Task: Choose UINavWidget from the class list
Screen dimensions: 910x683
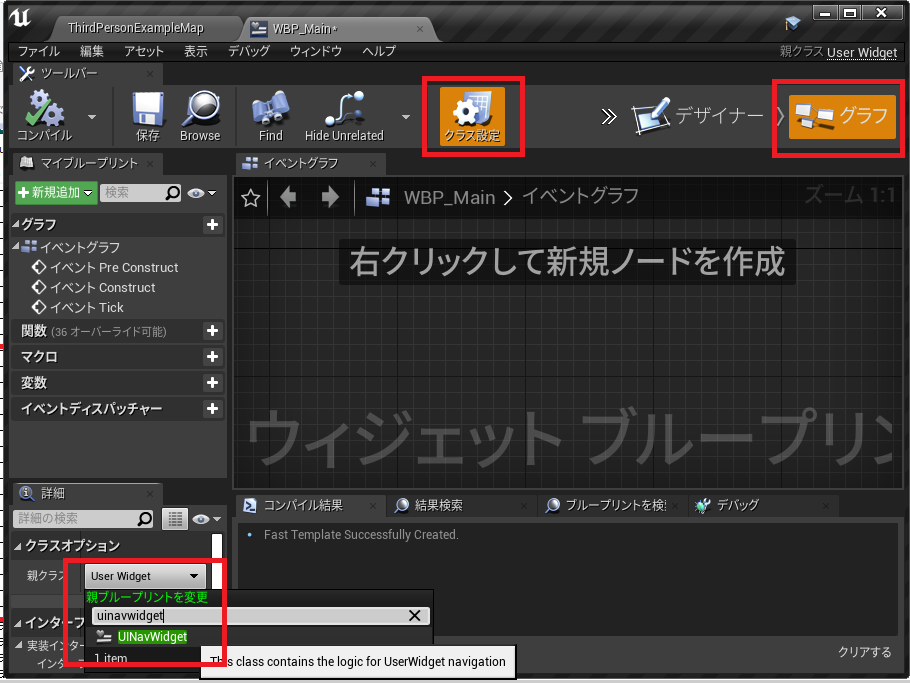Action: coord(152,637)
